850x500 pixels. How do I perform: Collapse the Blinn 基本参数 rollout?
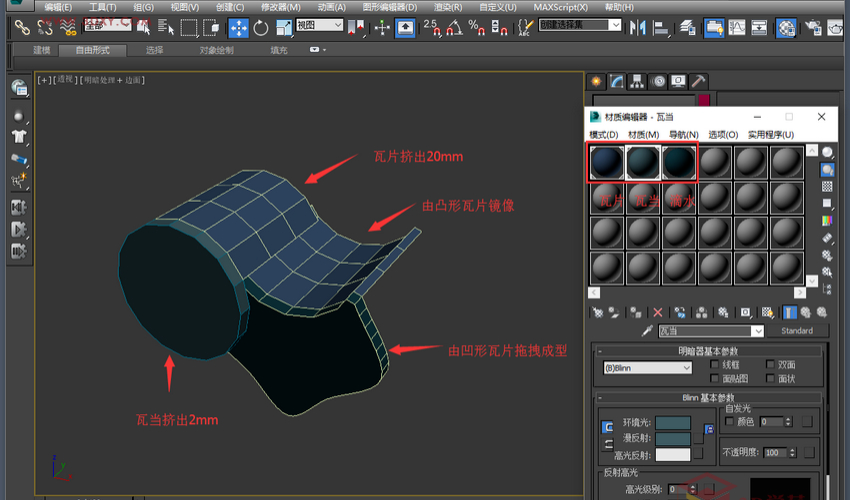click(710, 398)
